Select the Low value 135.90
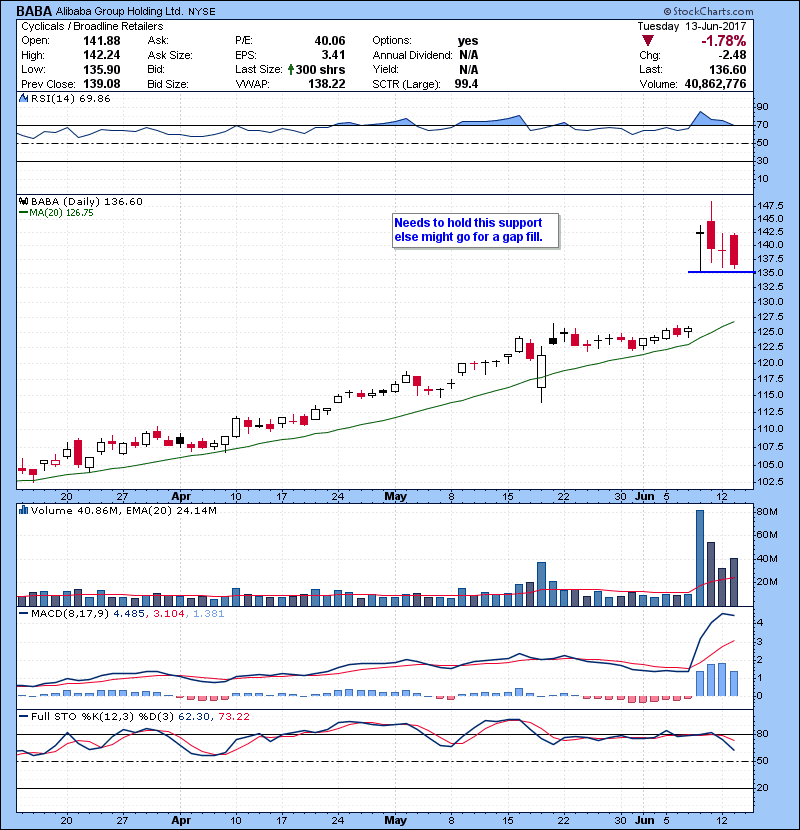The width and height of the screenshot is (800, 830). (101, 69)
